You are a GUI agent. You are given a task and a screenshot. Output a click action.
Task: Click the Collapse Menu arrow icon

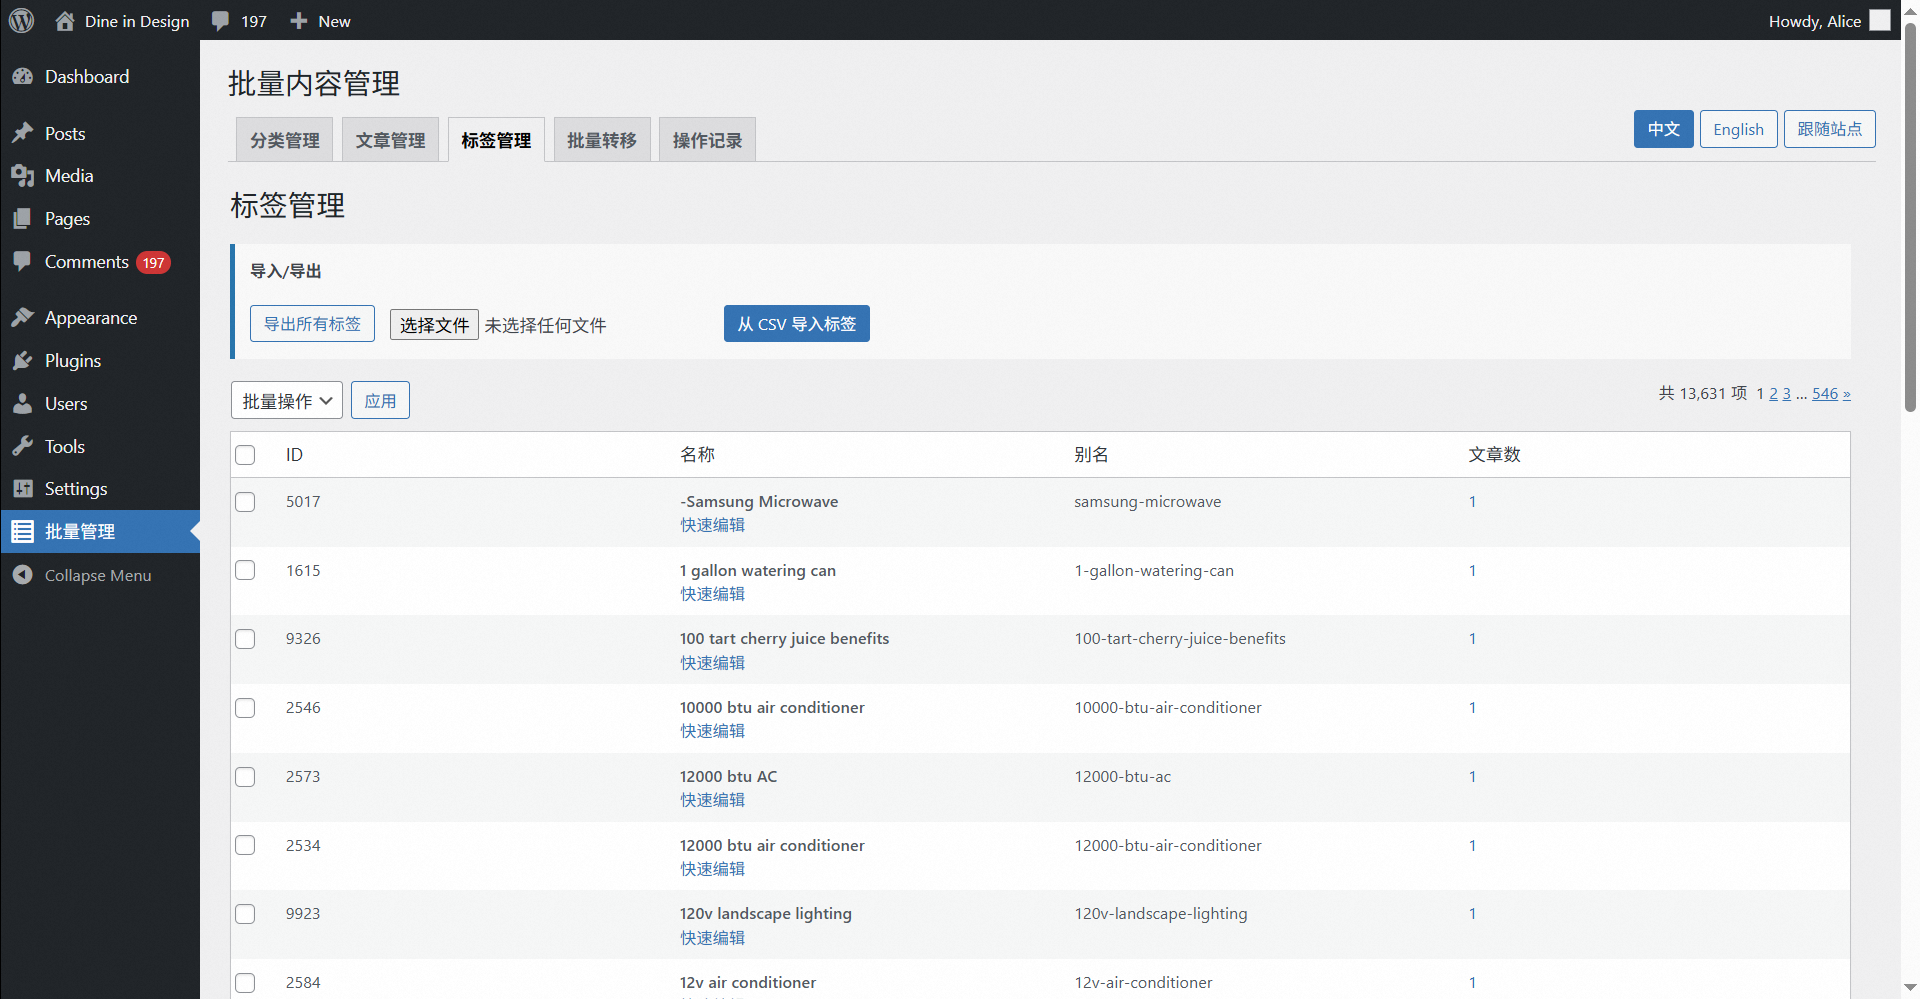point(23,575)
